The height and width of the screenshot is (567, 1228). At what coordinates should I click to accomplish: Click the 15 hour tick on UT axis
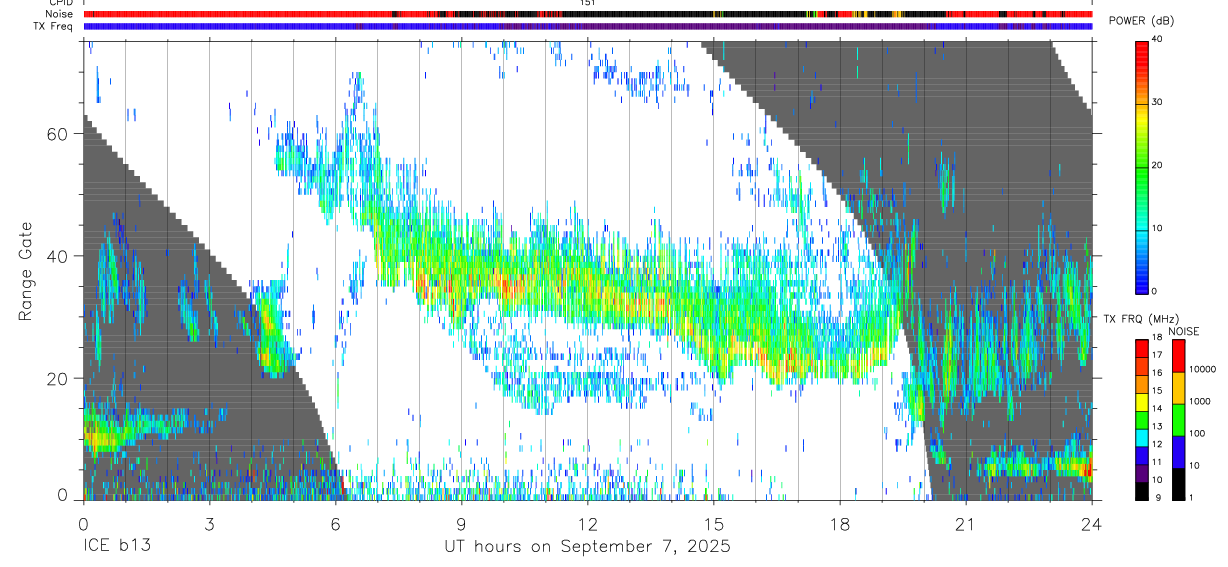click(x=714, y=522)
